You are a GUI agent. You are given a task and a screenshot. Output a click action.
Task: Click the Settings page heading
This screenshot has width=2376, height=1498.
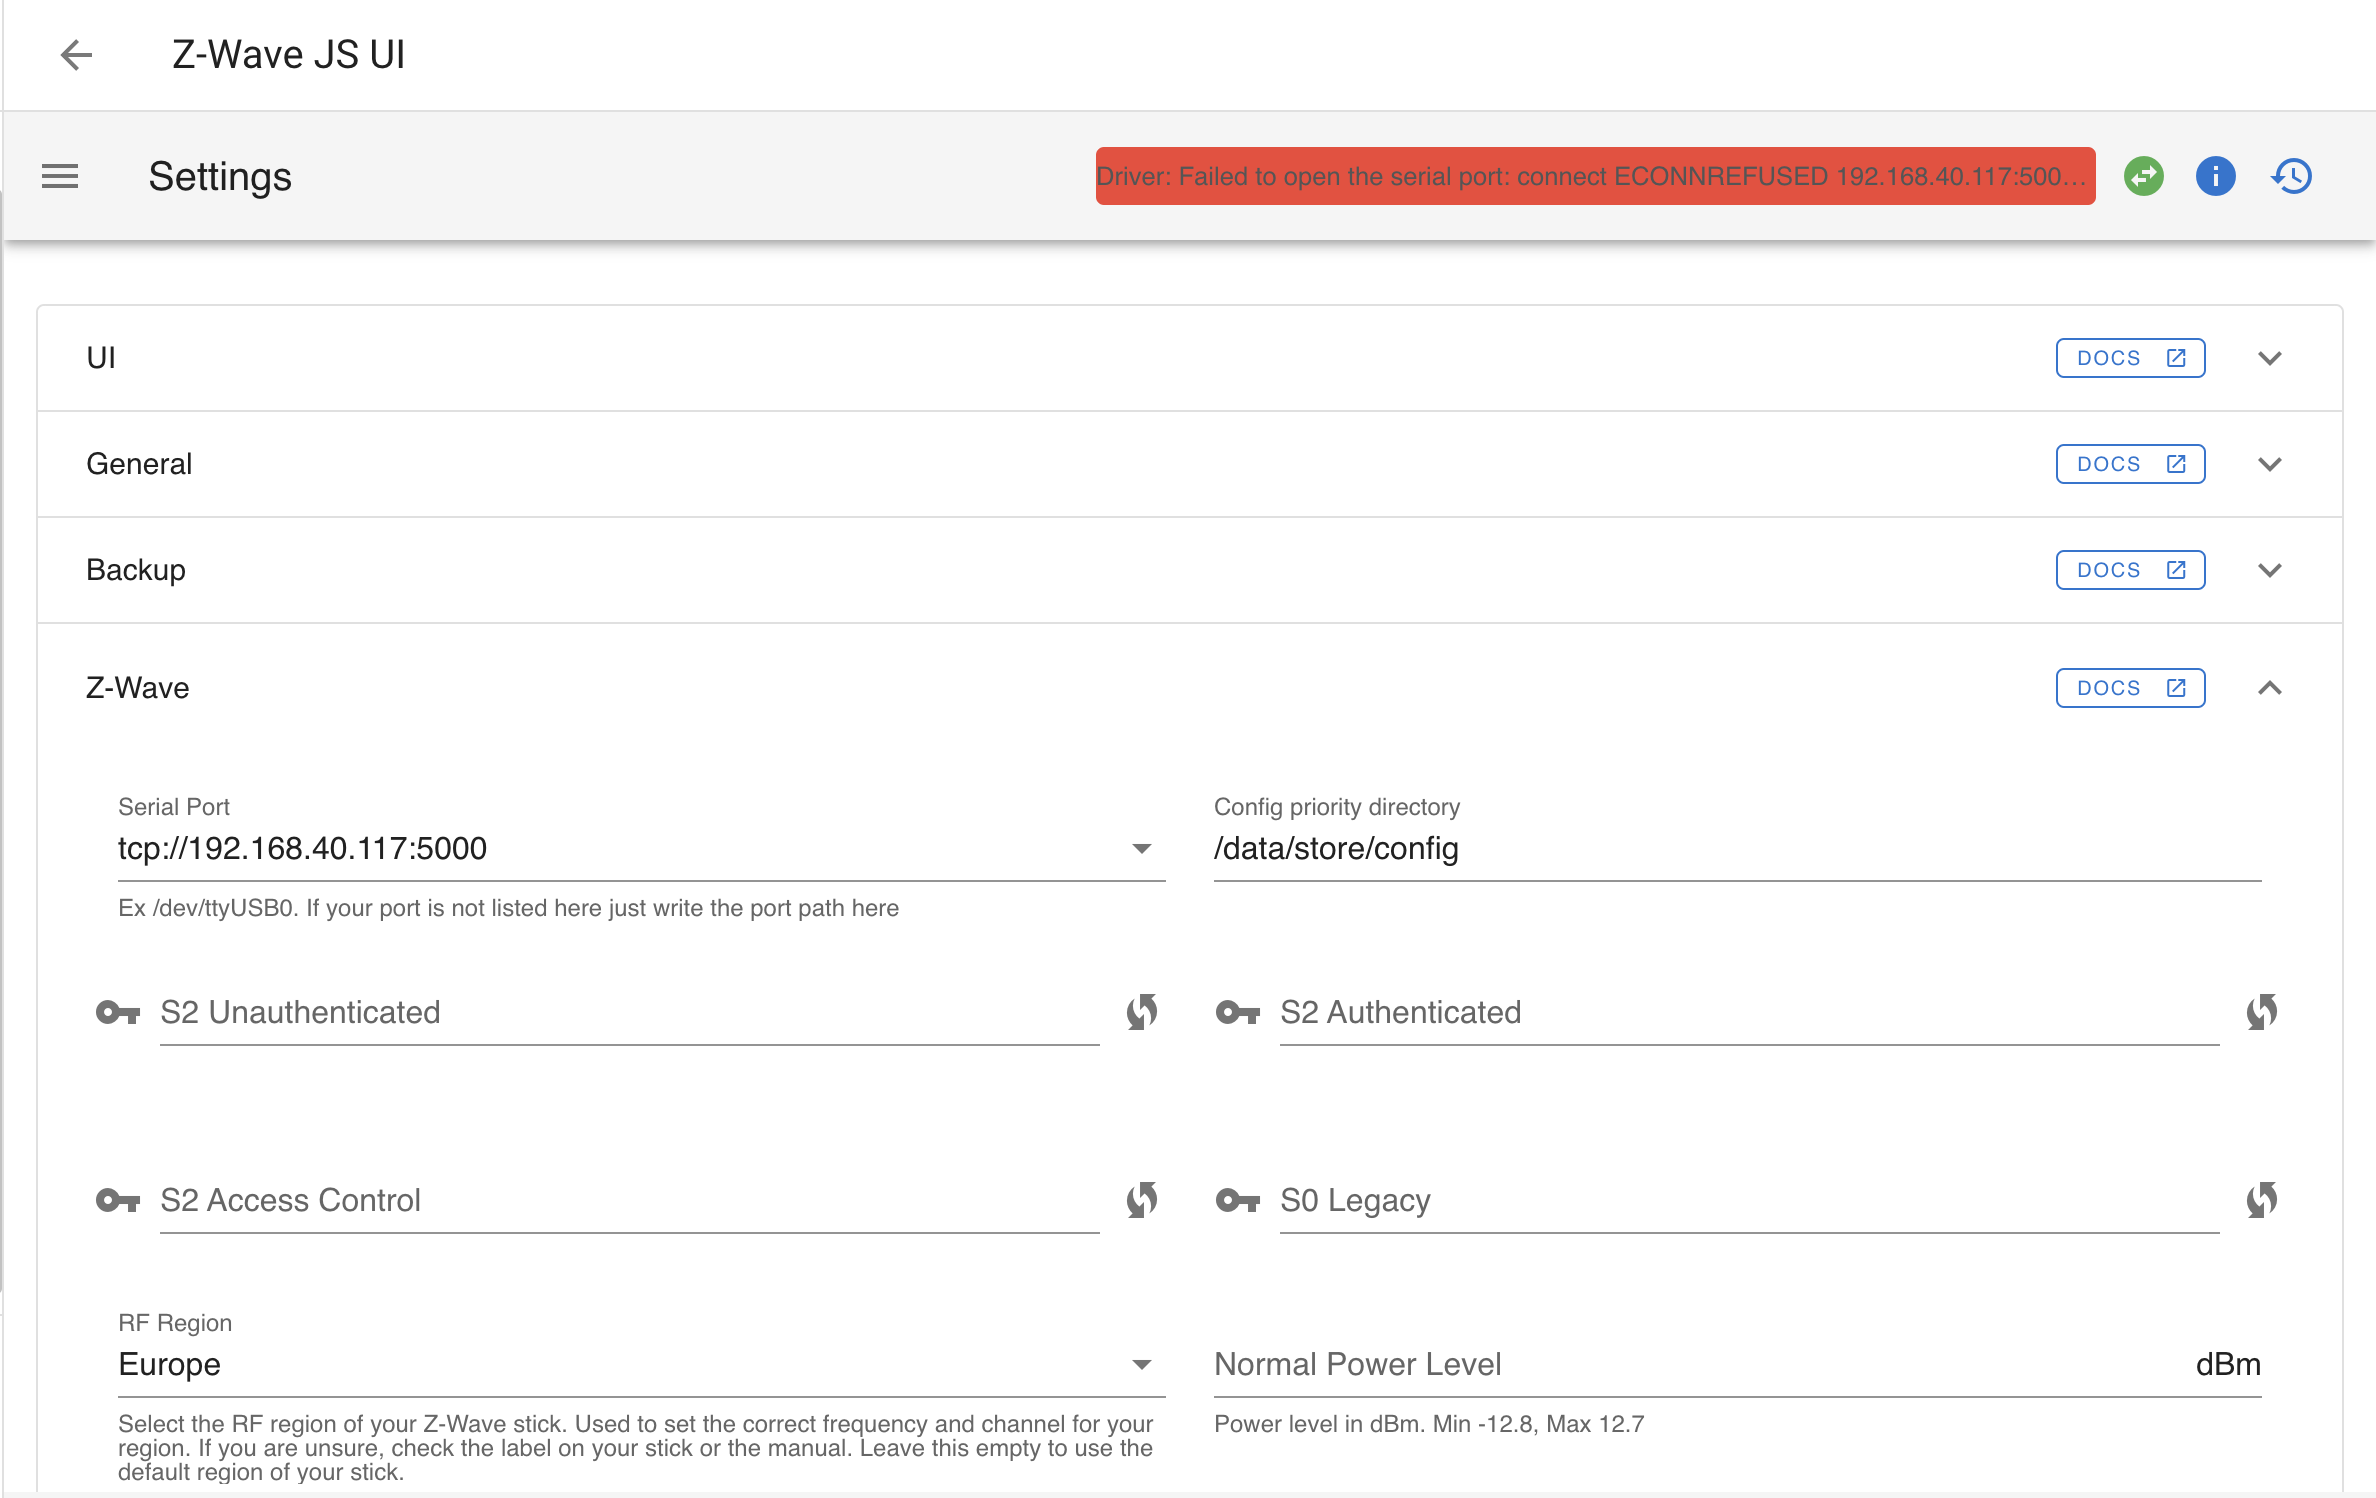220,177
